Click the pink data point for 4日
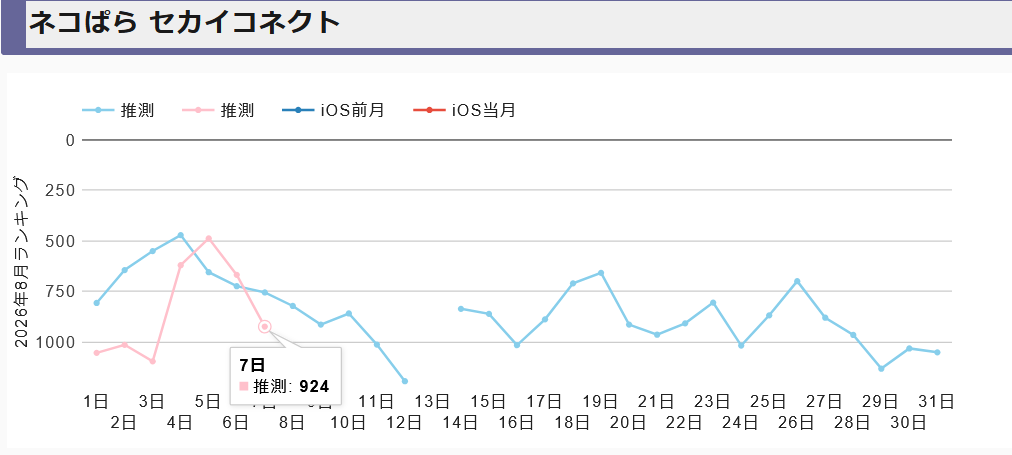Screen dimensions: 1012x455 (x=181, y=265)
